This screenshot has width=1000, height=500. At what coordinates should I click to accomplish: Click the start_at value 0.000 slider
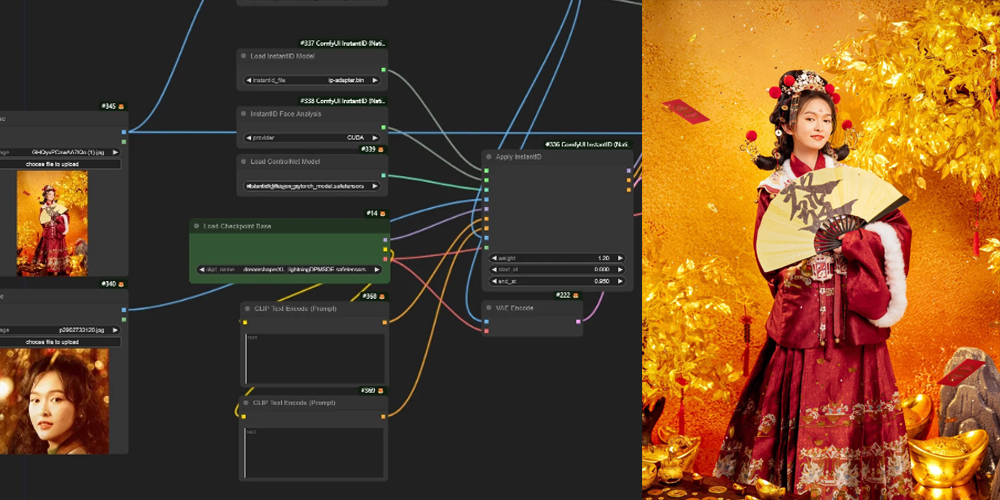click(557, 269)
